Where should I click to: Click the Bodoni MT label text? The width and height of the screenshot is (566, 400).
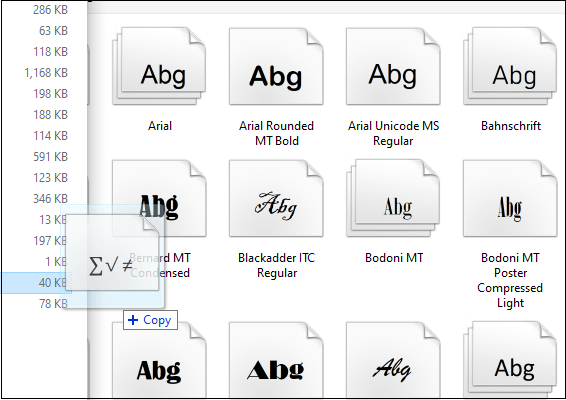tap(394, 258)
